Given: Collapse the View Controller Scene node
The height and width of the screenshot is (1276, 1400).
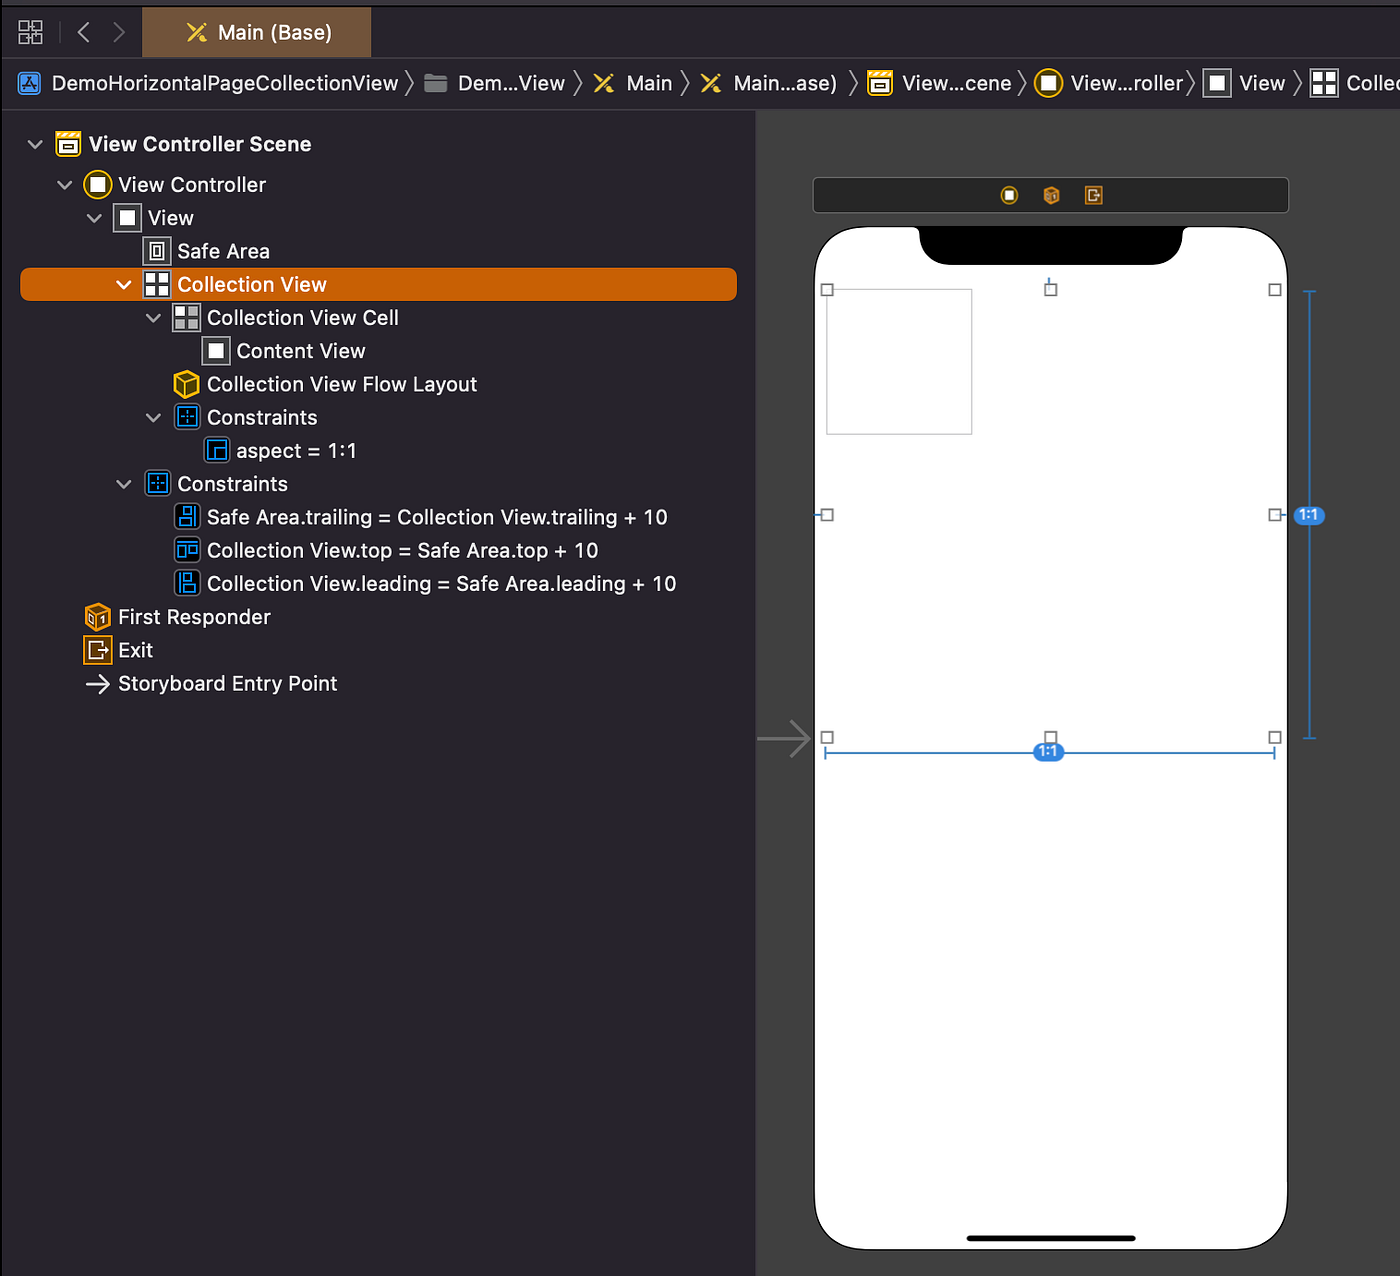Looking at the screenshot, I should 35,144.
